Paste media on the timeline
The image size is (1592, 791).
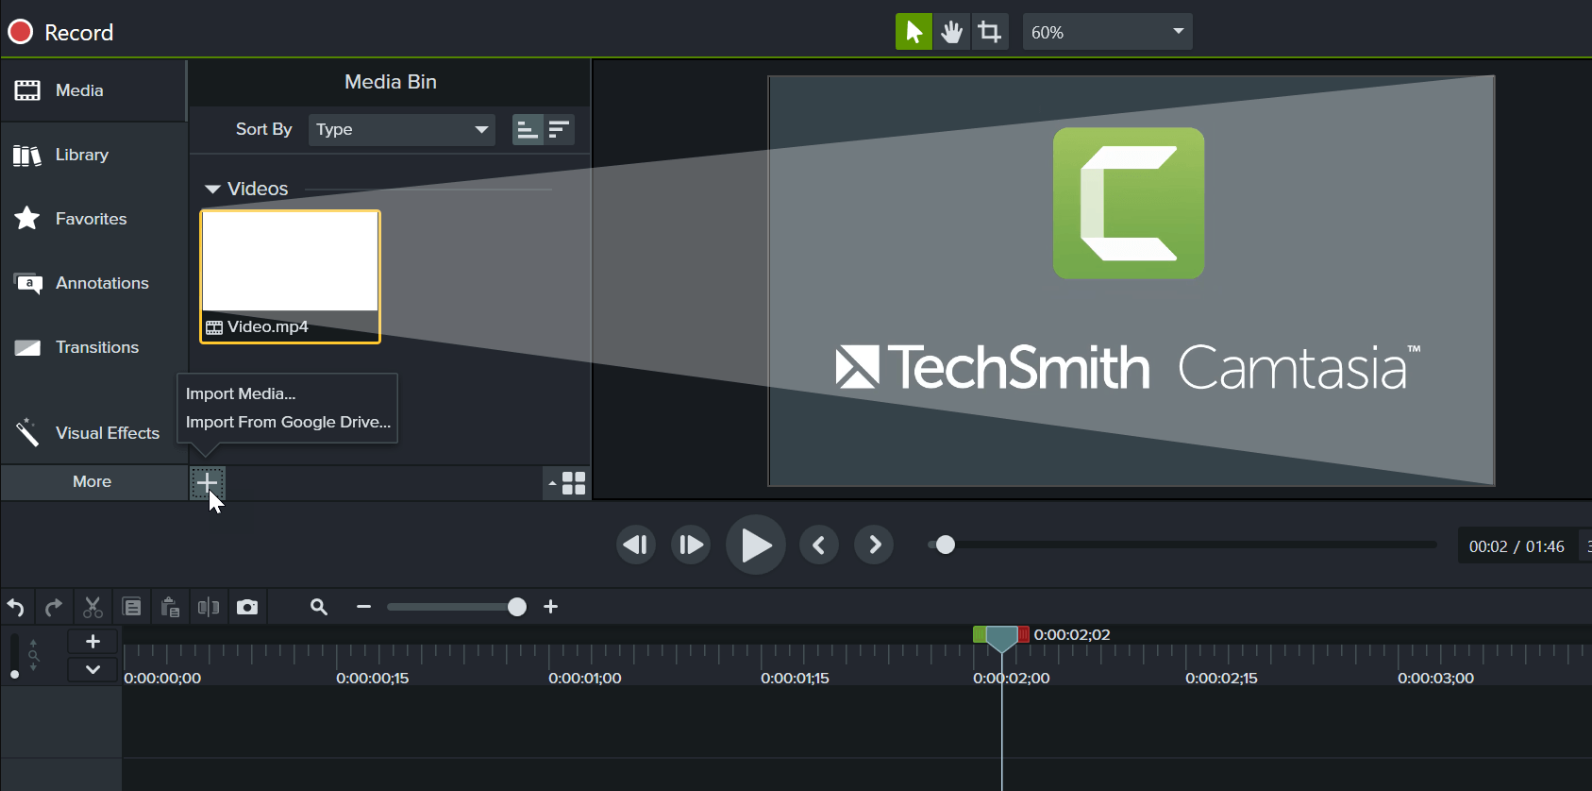(x=170, y=607)
